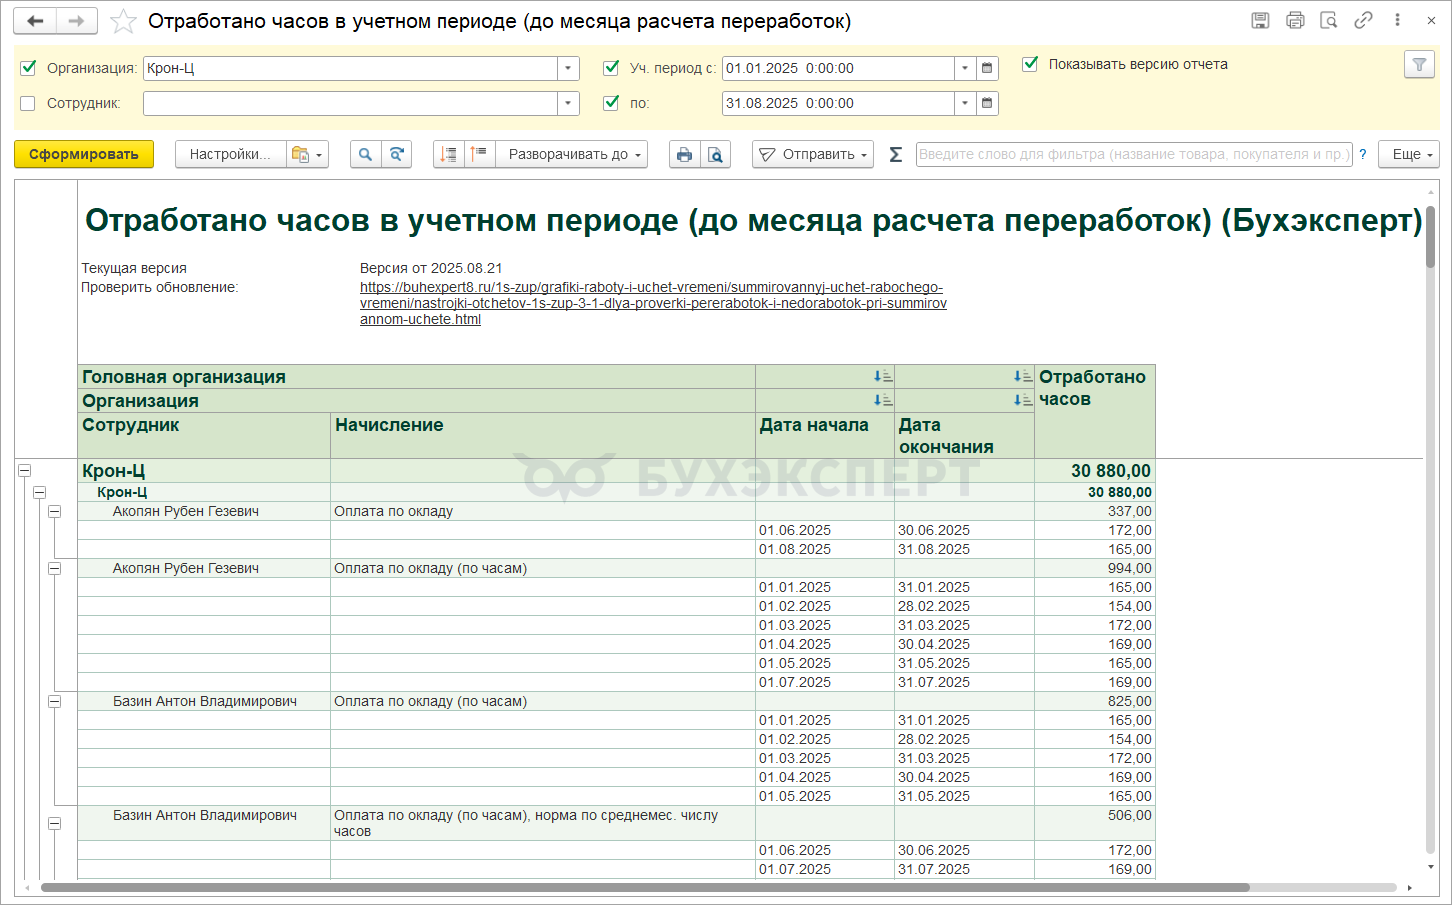Focus the filter word search field
The height and width of the screenshot is (905, 1452).
pyautogui.click(x=1134, y=154)
